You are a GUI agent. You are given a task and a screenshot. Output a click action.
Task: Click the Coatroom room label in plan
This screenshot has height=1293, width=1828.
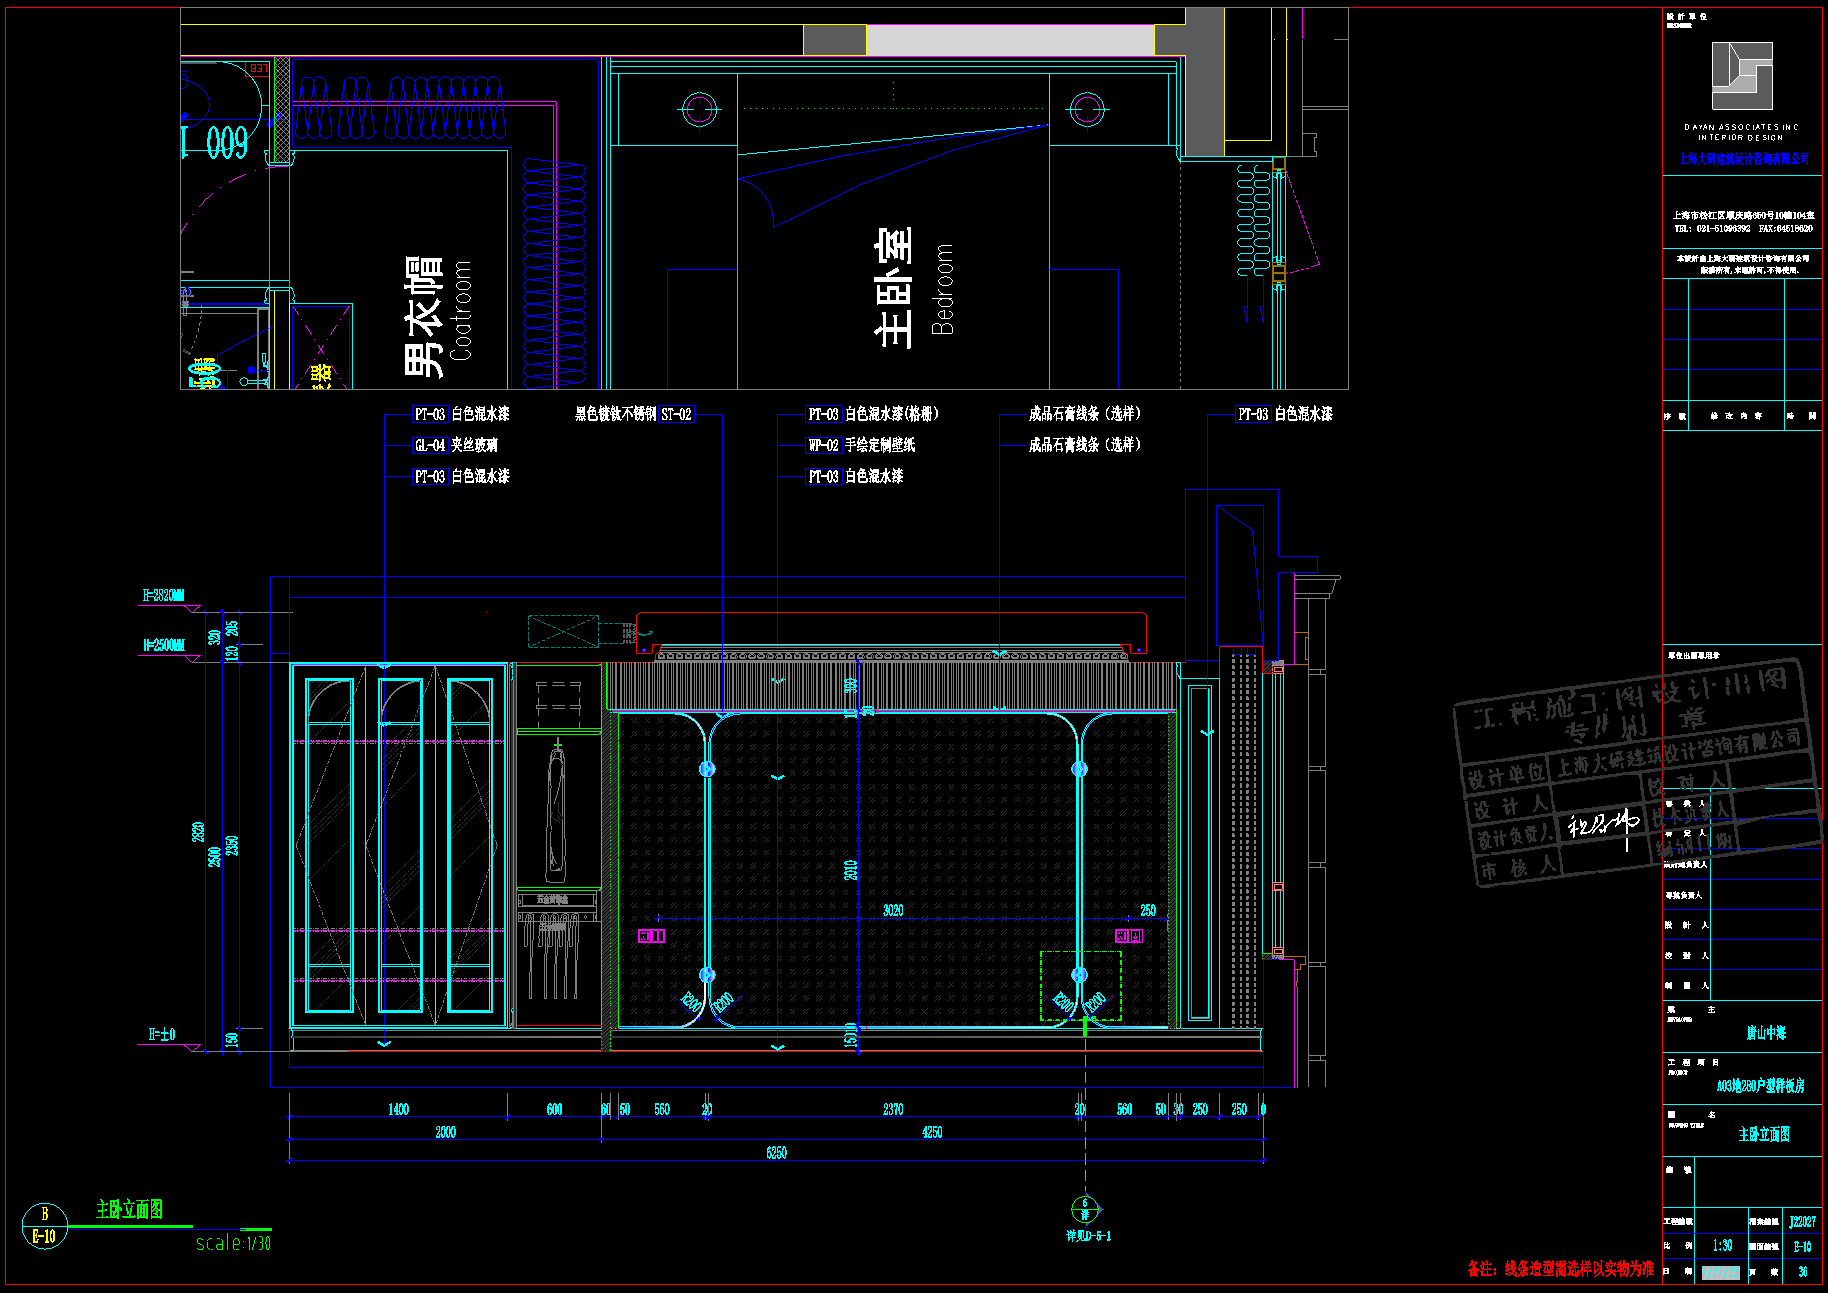(461, 310)
